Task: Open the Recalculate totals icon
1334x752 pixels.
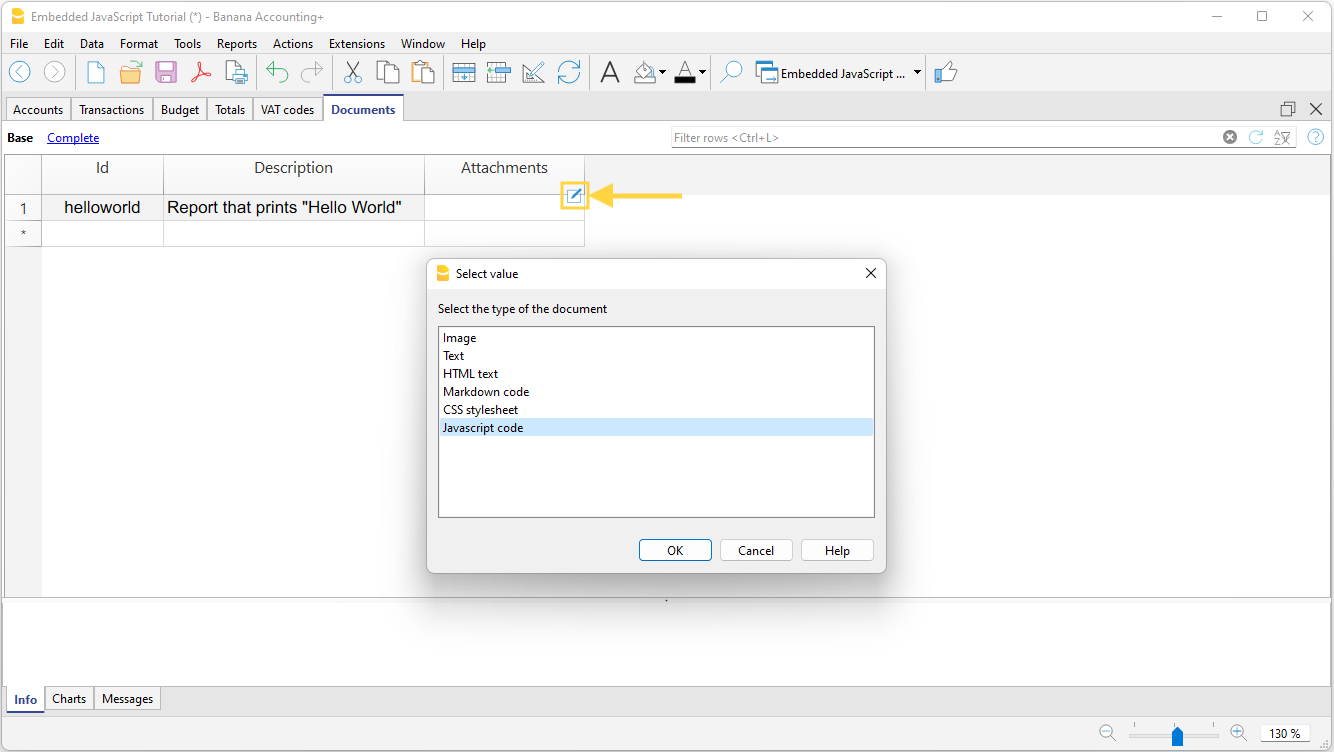Action: [569, 72]
